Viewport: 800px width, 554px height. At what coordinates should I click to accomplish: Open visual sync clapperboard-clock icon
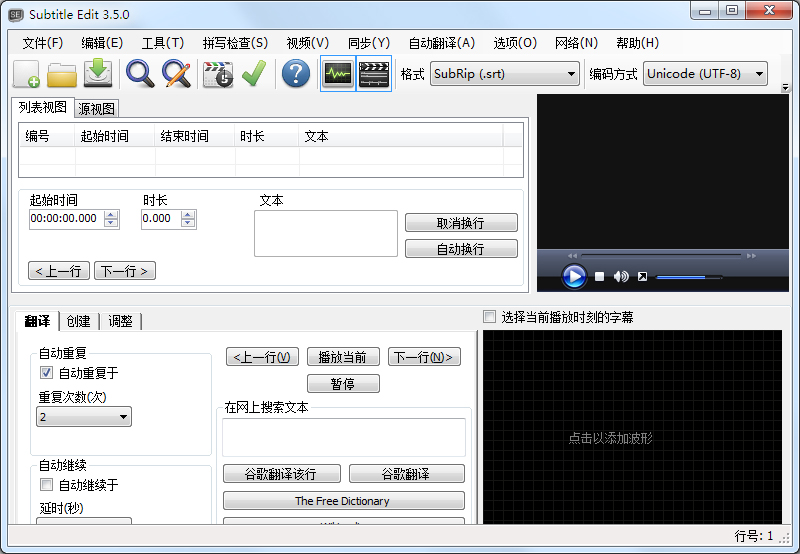218,74
